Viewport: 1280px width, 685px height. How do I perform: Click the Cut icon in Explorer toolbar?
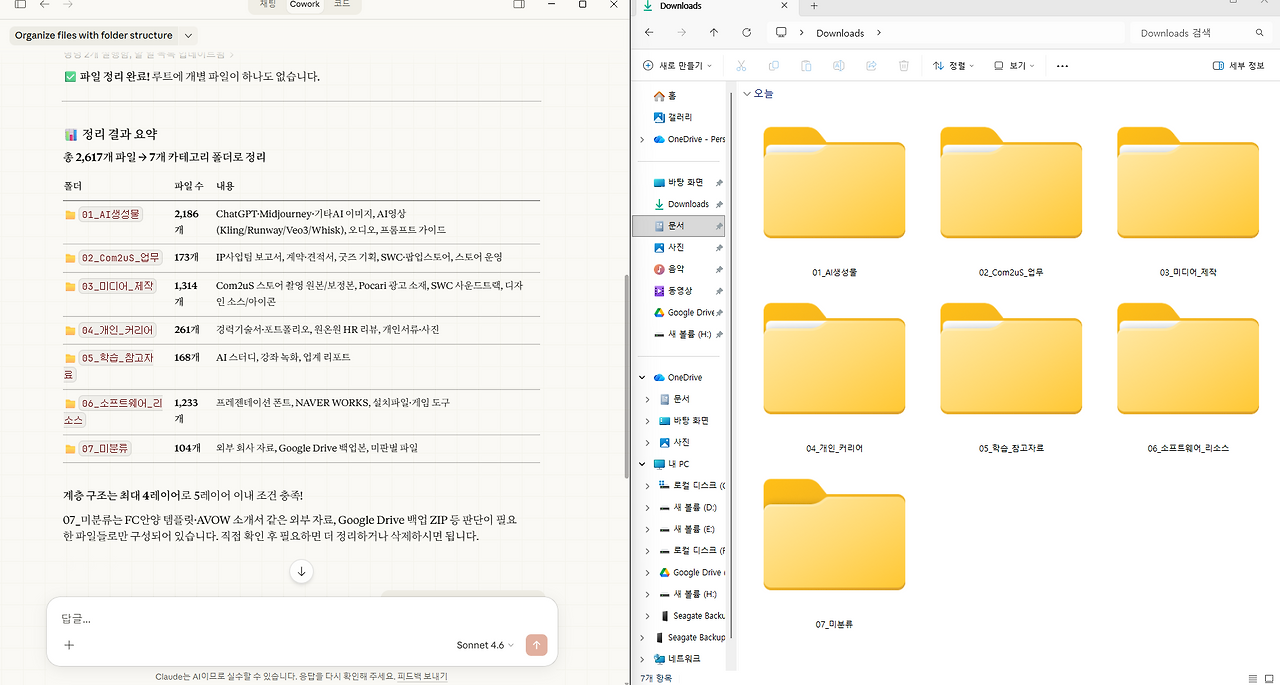tap(740, 65)
